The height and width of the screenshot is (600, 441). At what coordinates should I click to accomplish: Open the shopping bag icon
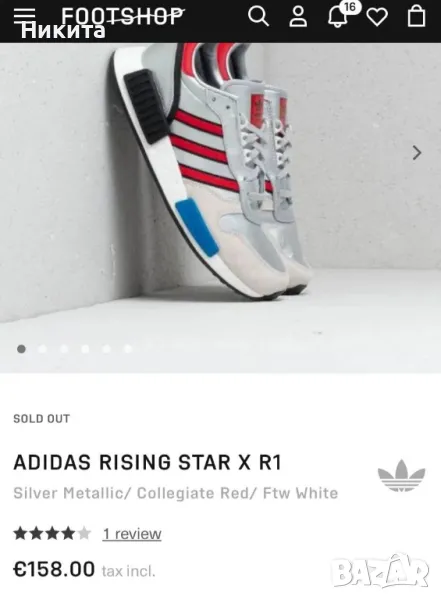coord(416,16)
